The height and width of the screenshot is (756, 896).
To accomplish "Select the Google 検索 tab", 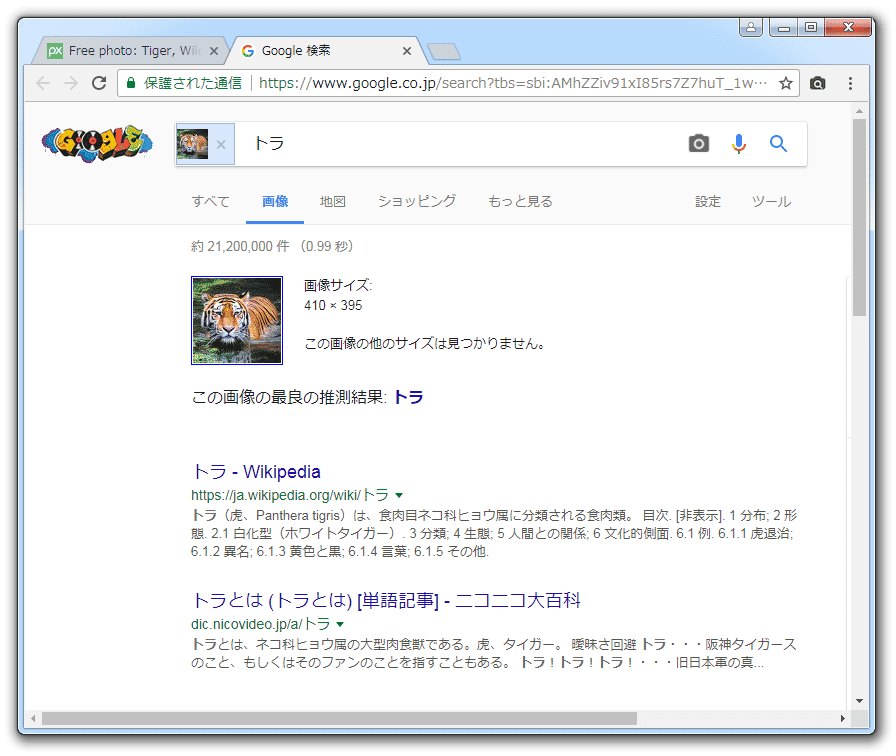I will (326, 51).
